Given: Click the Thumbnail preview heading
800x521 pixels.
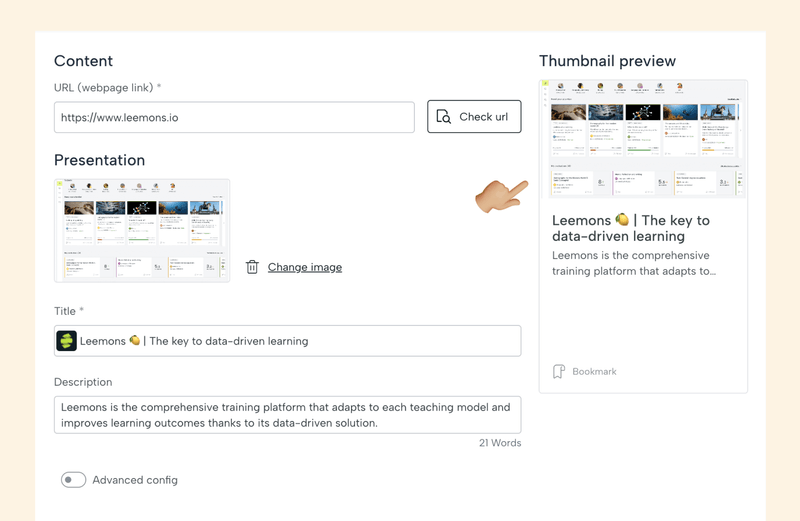Looking at the screenshot, I should pyautogui.click(x=607, y=61).
